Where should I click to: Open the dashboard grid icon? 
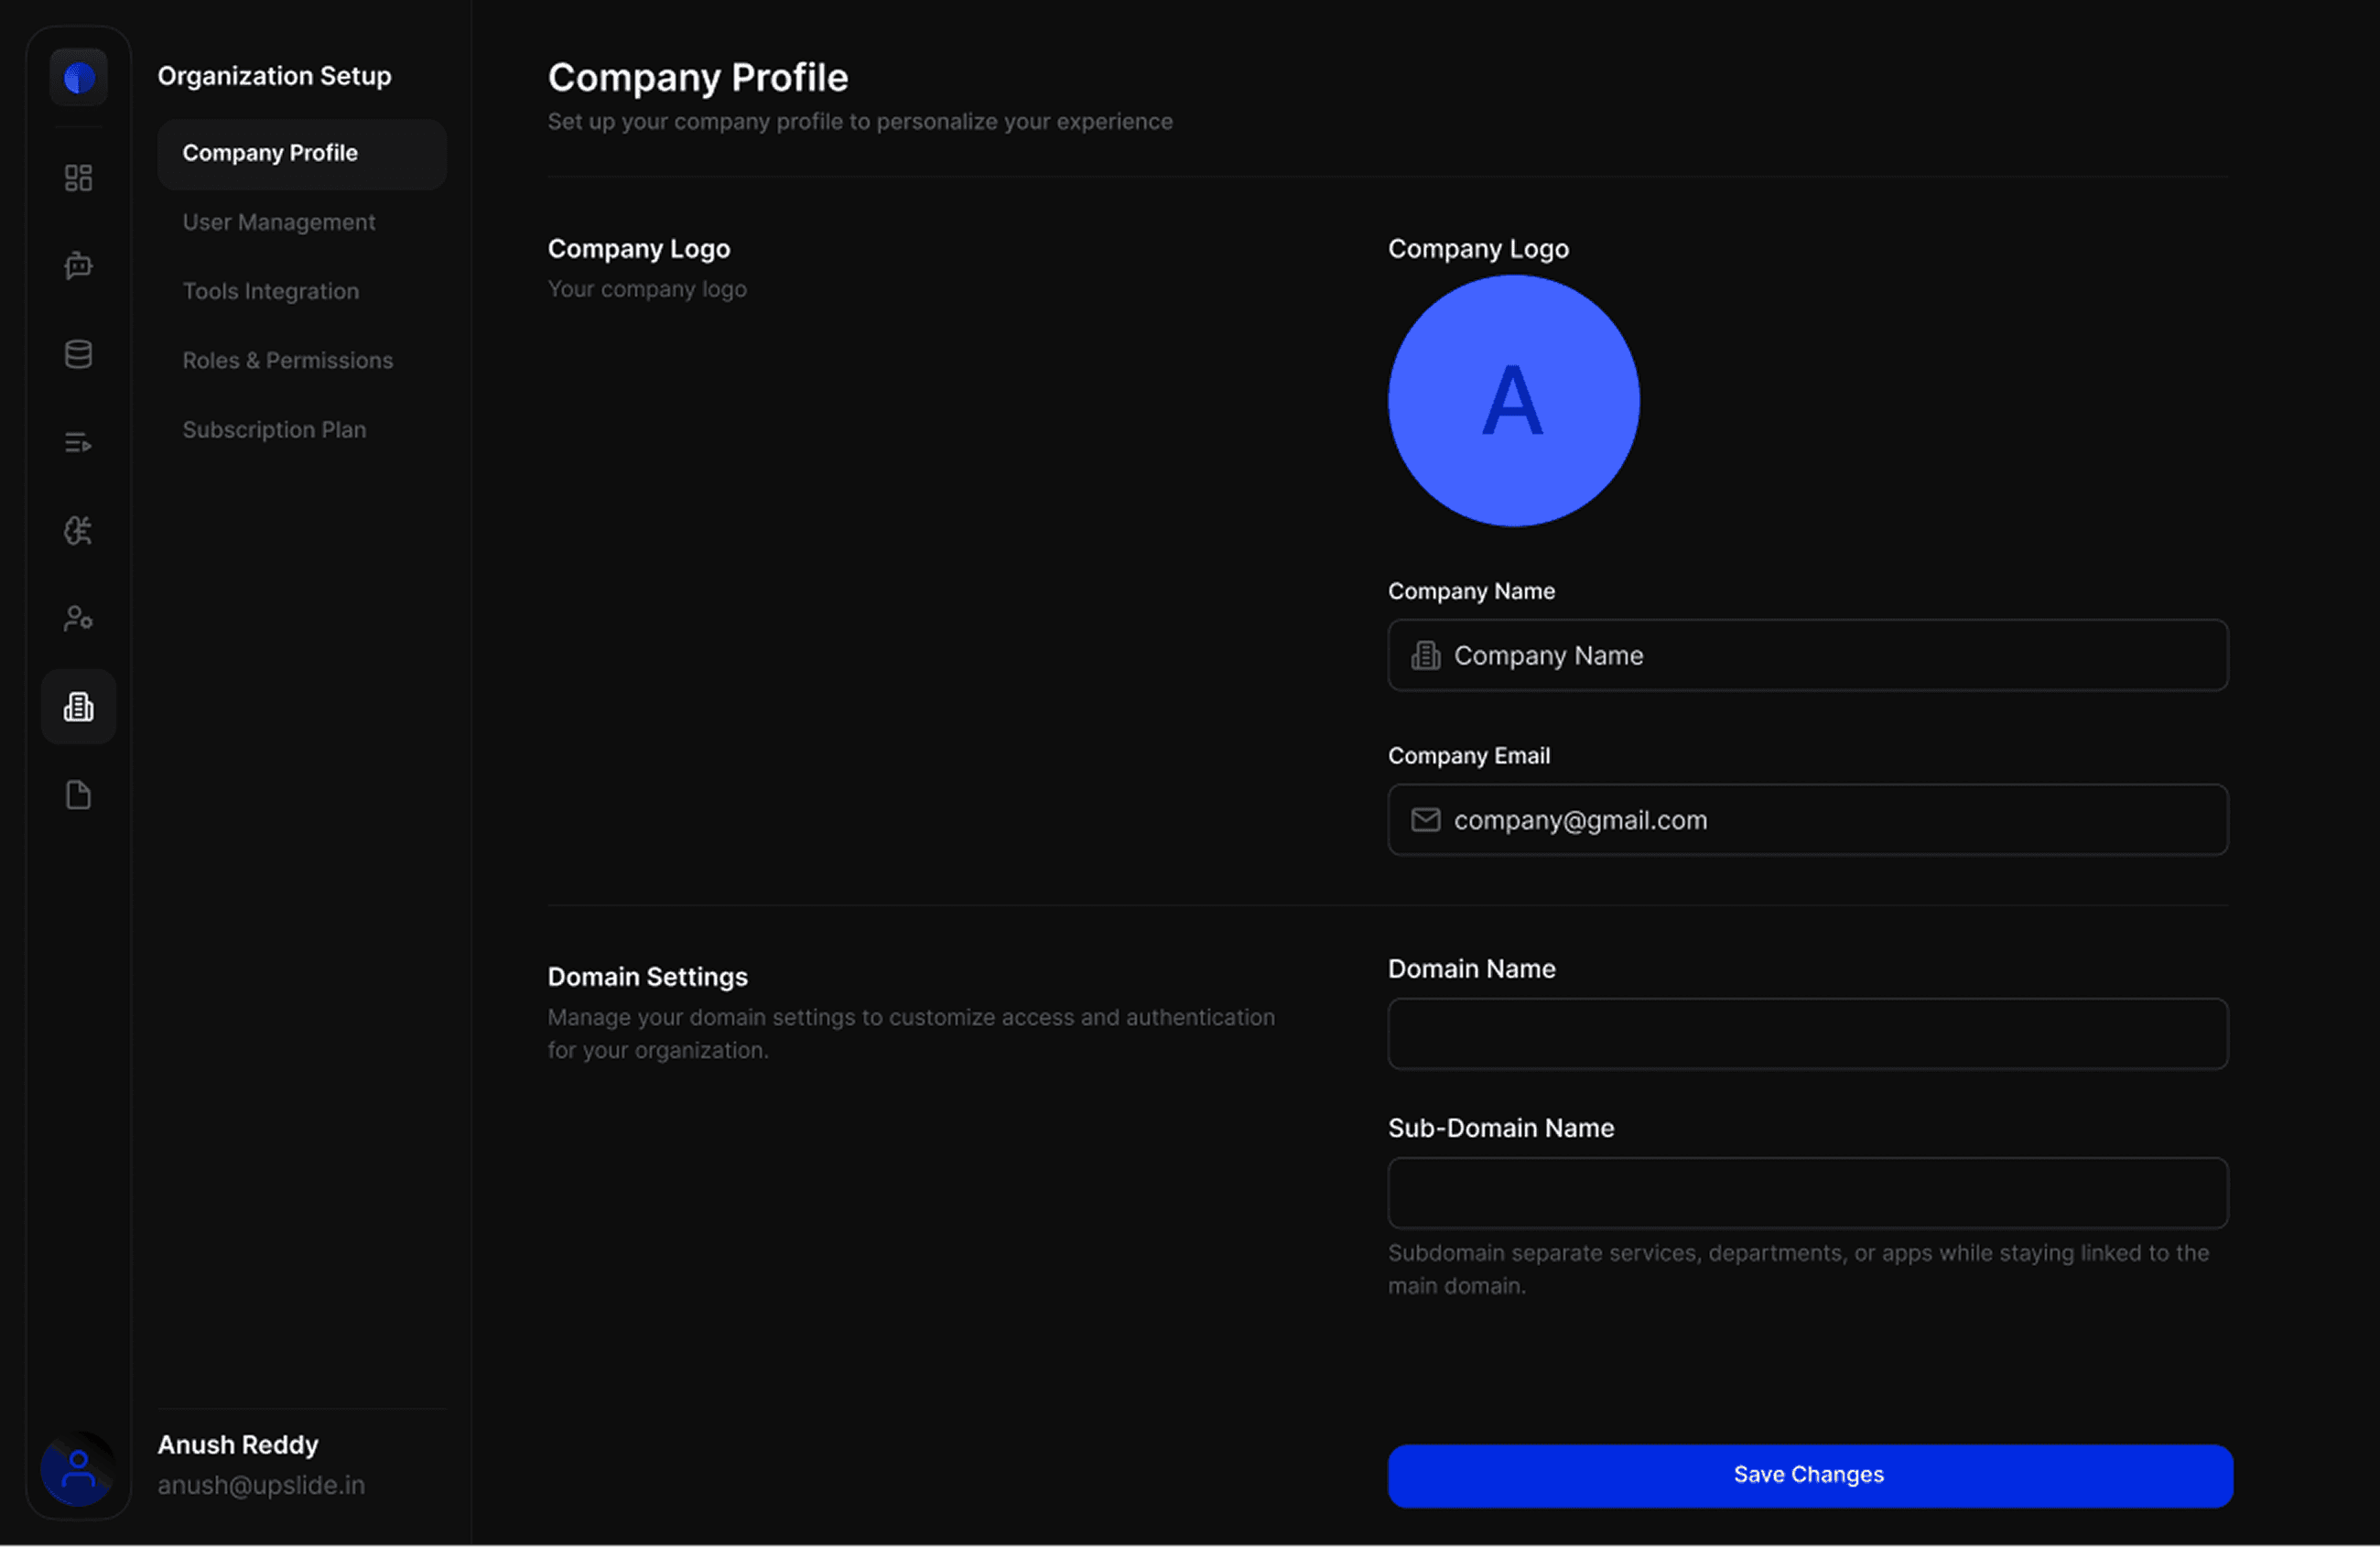click(78, 178)
